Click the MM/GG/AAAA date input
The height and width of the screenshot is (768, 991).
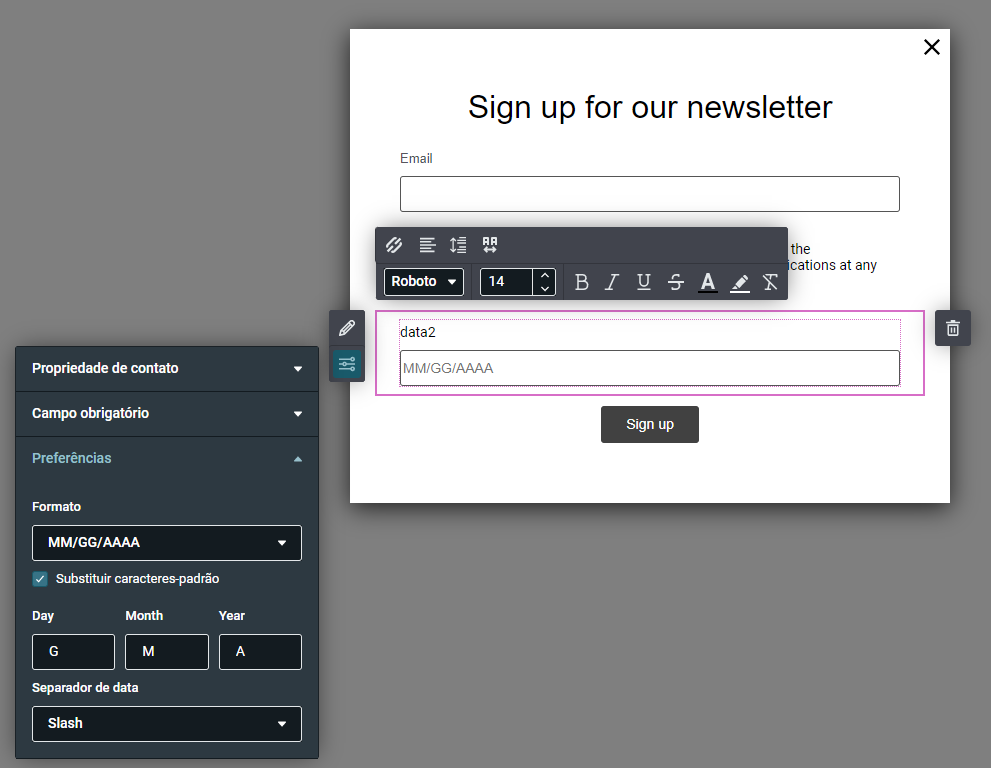[x=650, y=369]
